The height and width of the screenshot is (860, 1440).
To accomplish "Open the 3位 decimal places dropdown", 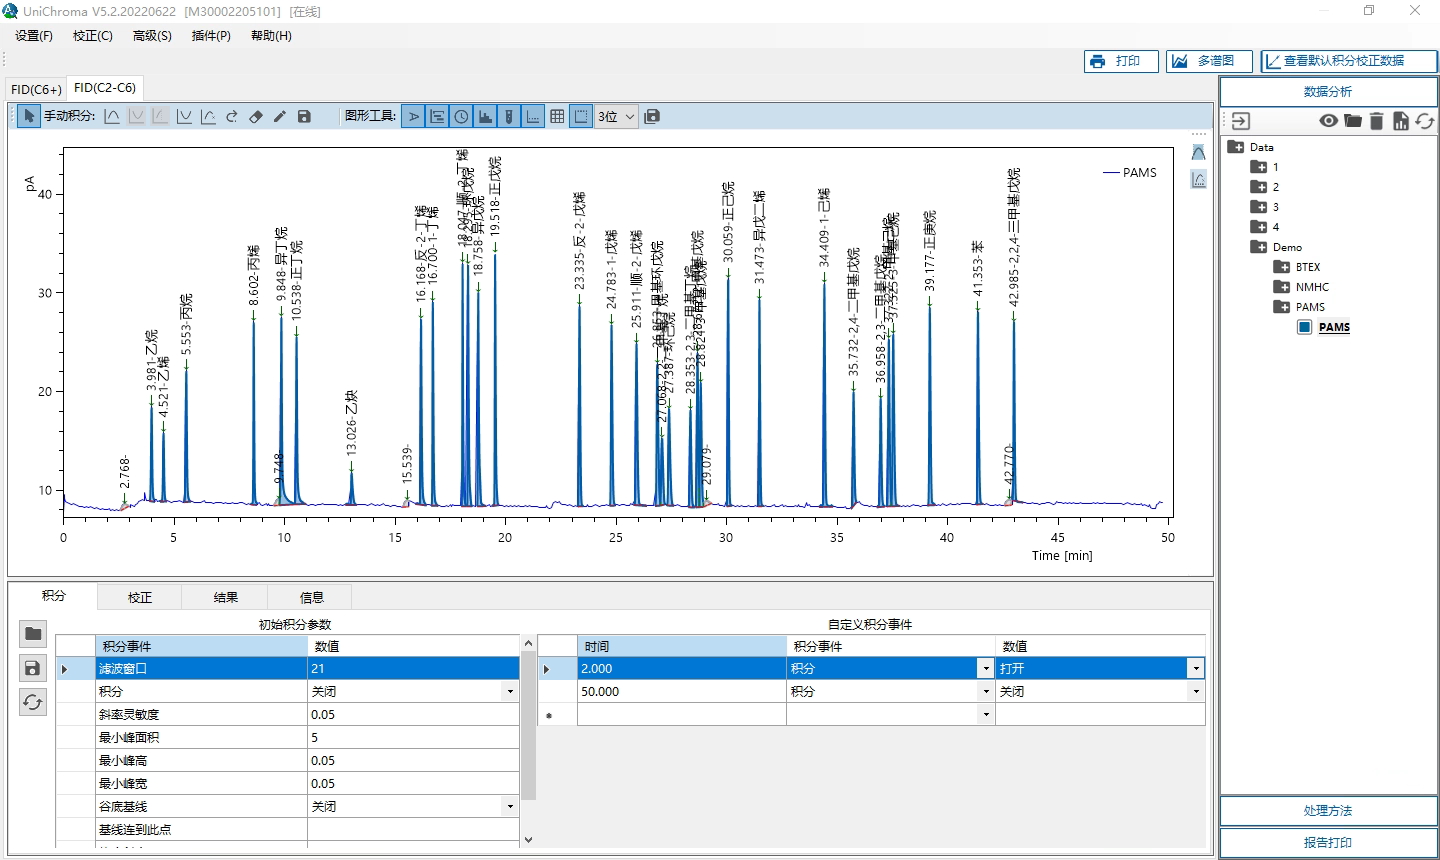I will pyautogui.click(x=616, y=116).
